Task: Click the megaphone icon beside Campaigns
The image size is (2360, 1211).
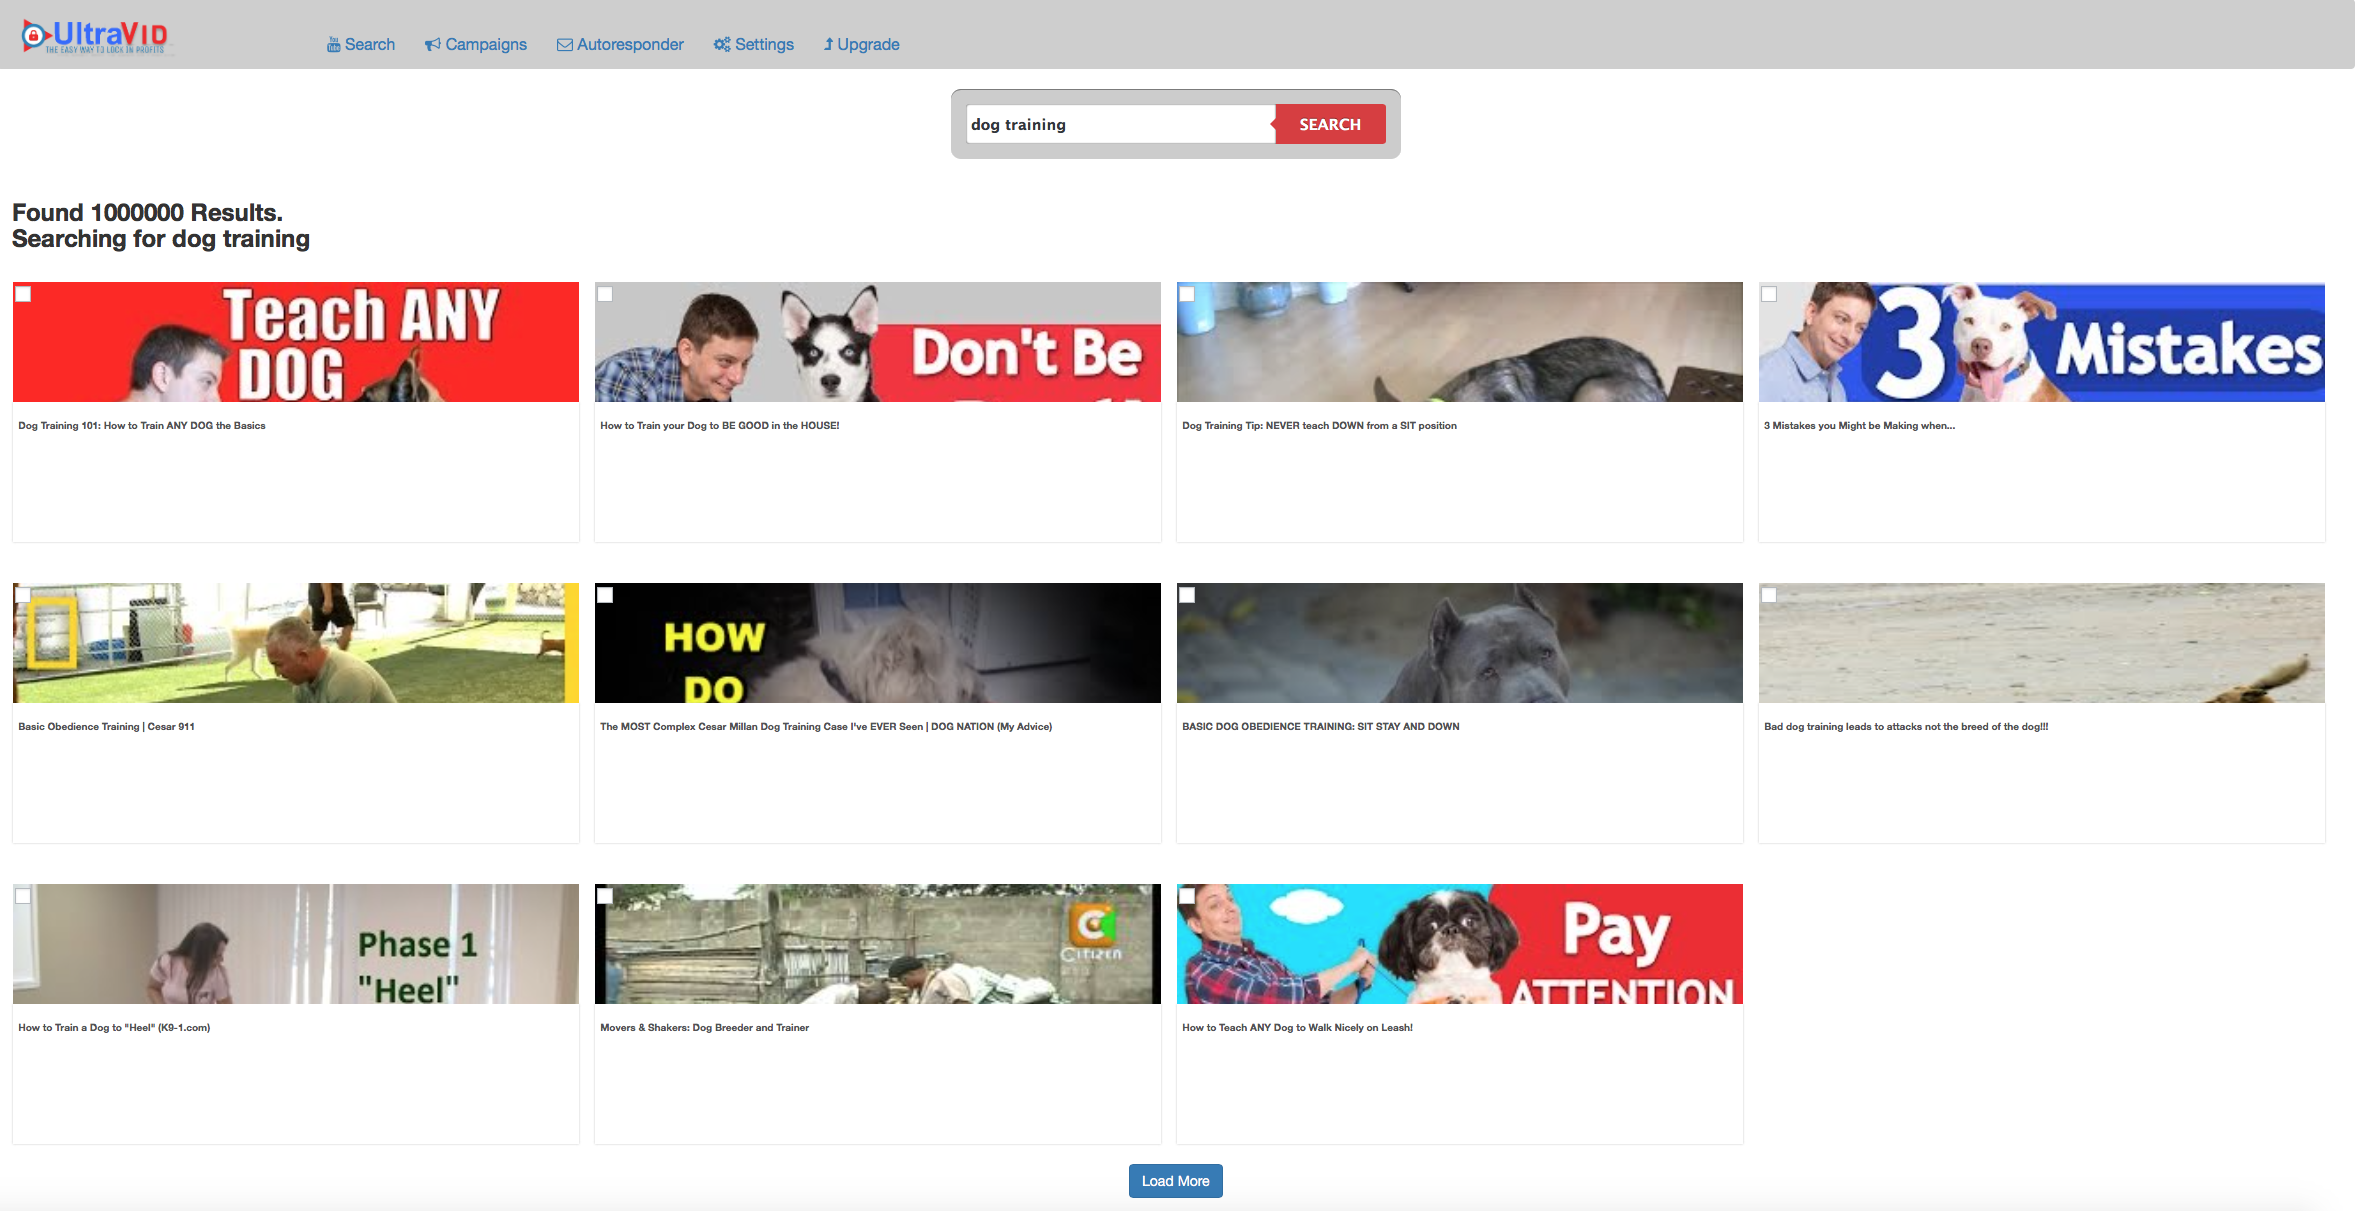Action: tap(432, 45)
